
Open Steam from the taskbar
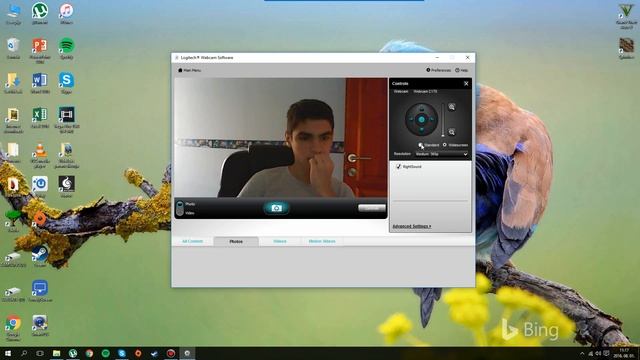(x=154, y=353)
